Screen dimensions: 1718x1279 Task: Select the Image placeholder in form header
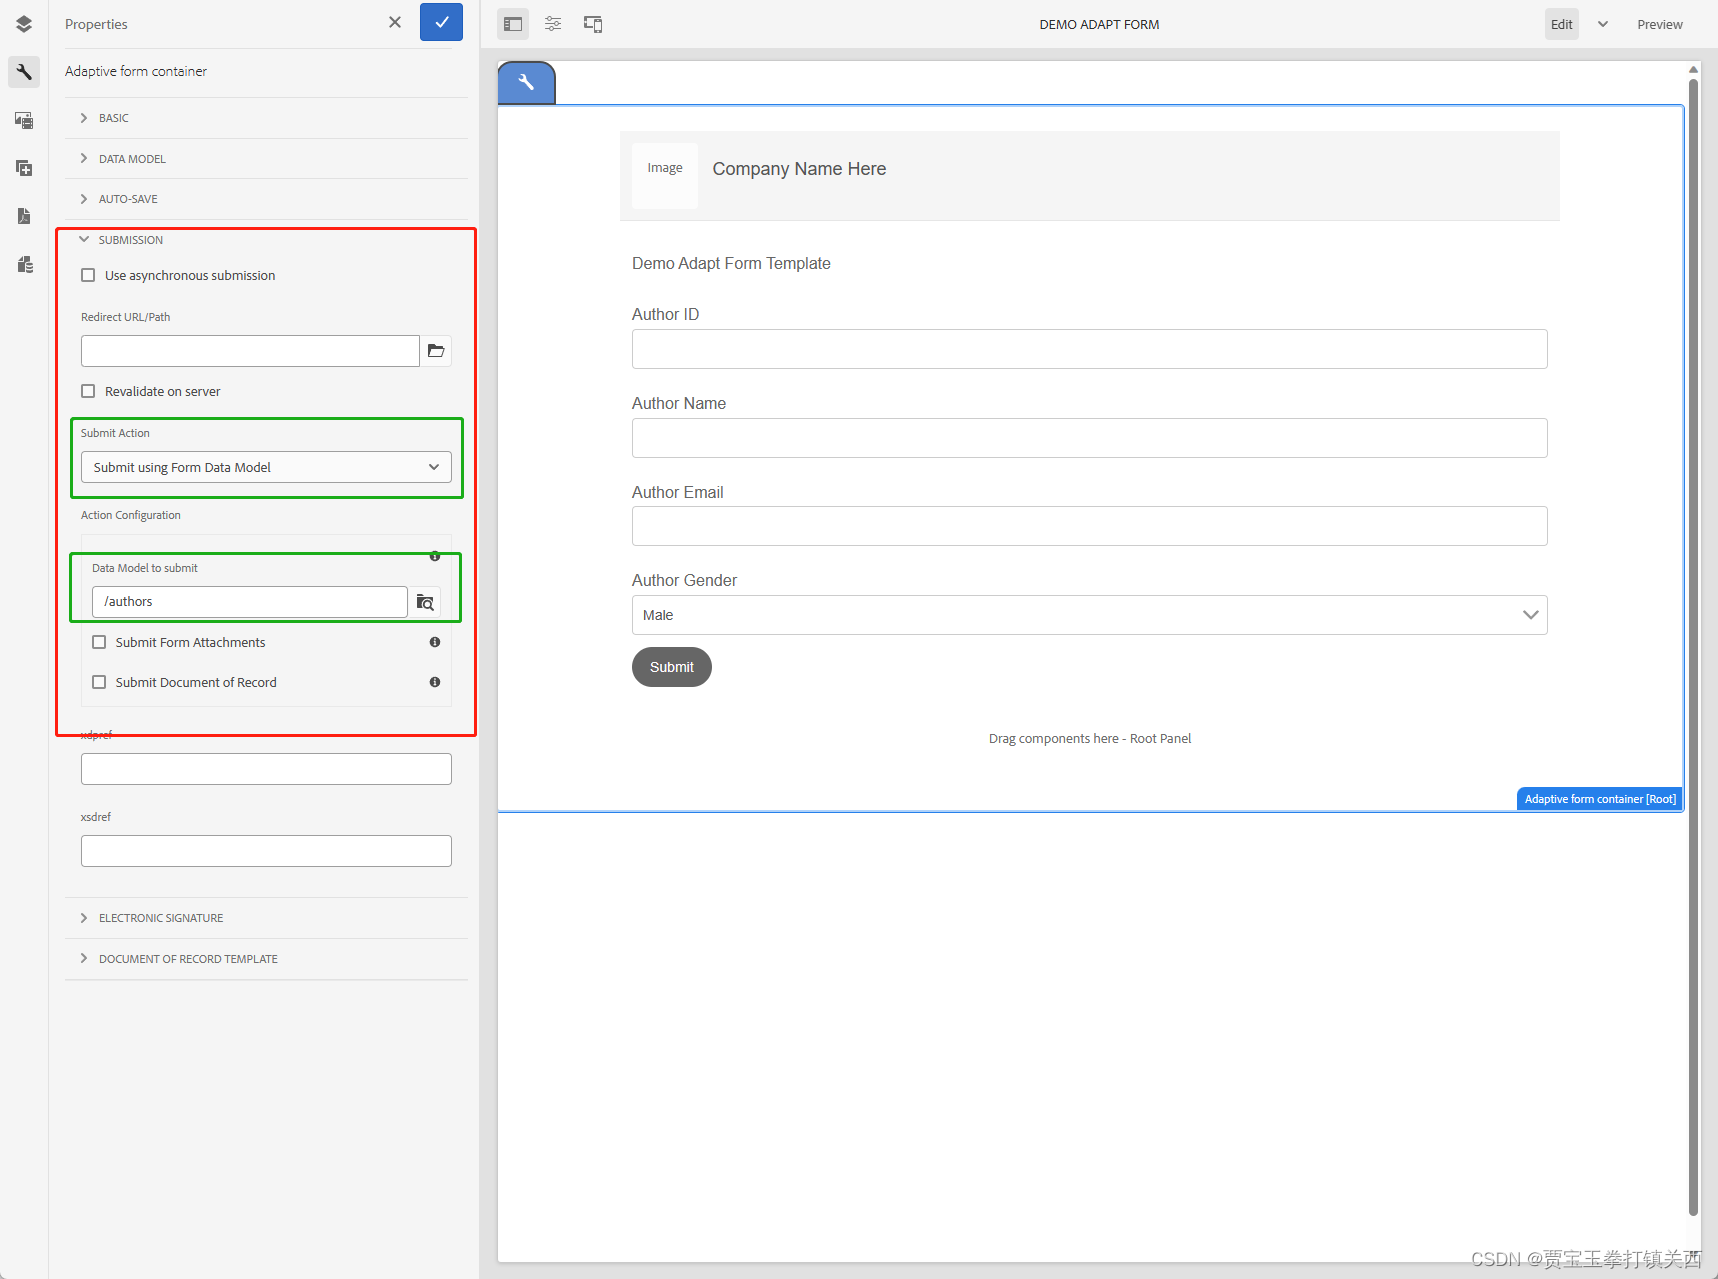tap(665, 176)
